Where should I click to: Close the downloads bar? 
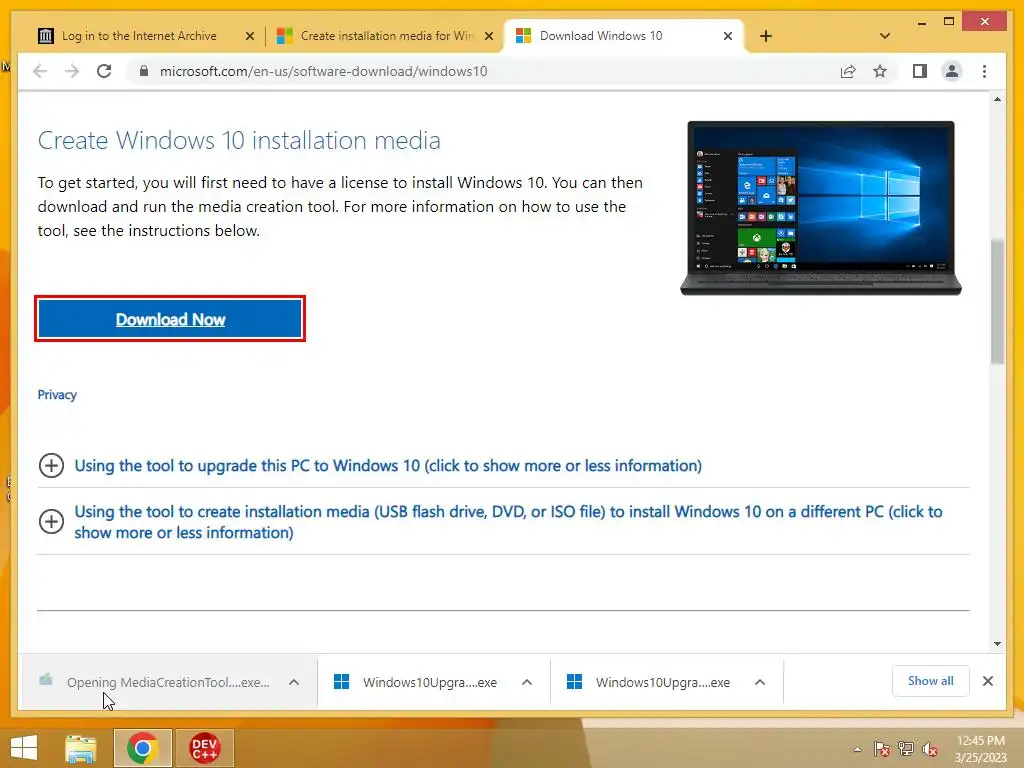click(988, 681)
